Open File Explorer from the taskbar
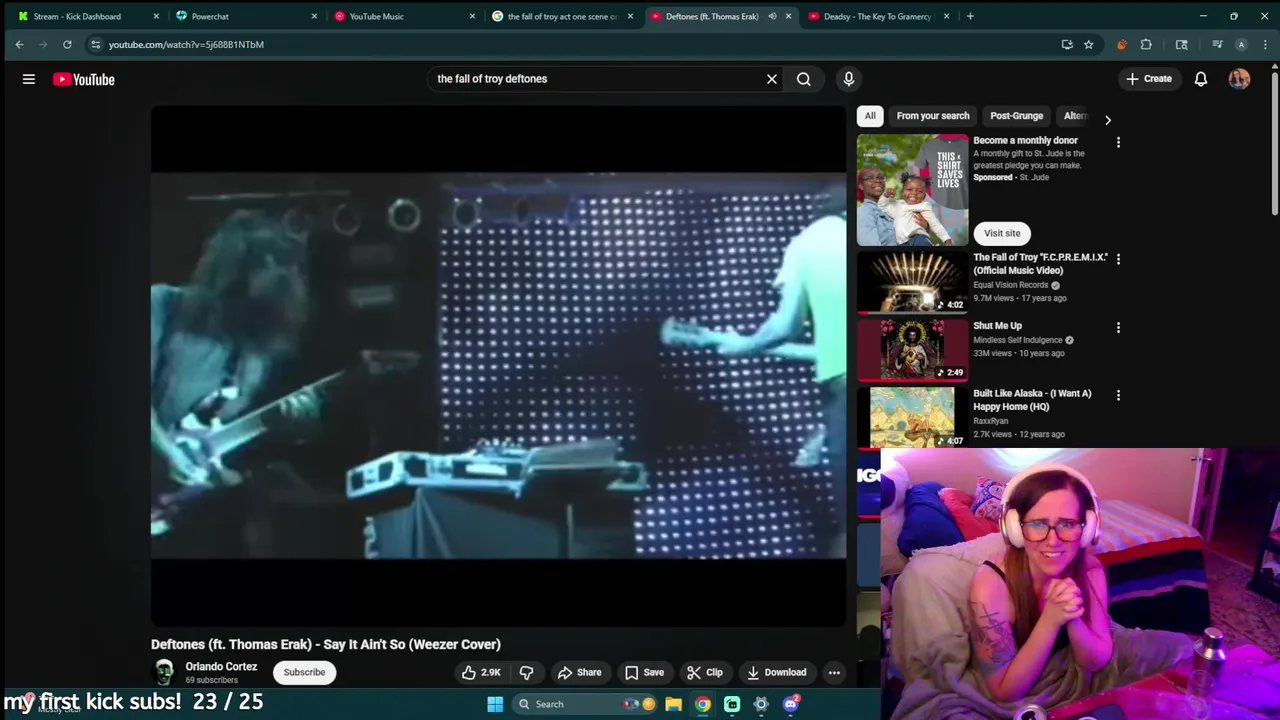This screenshot has height=720, width=1280. tap(674, 704)
